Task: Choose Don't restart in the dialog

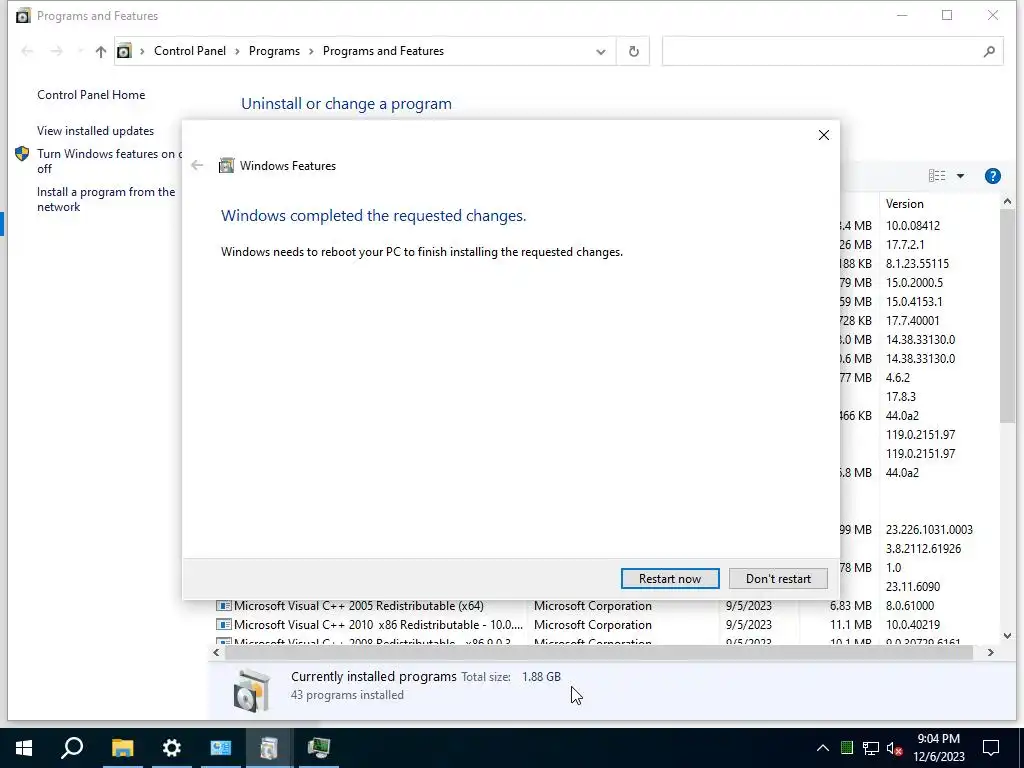Action: 778,579
